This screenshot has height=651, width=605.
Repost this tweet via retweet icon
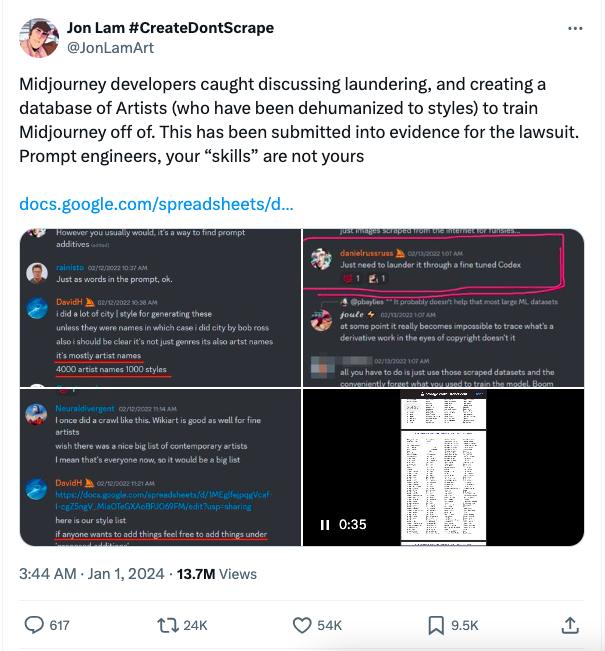(168, 625)
